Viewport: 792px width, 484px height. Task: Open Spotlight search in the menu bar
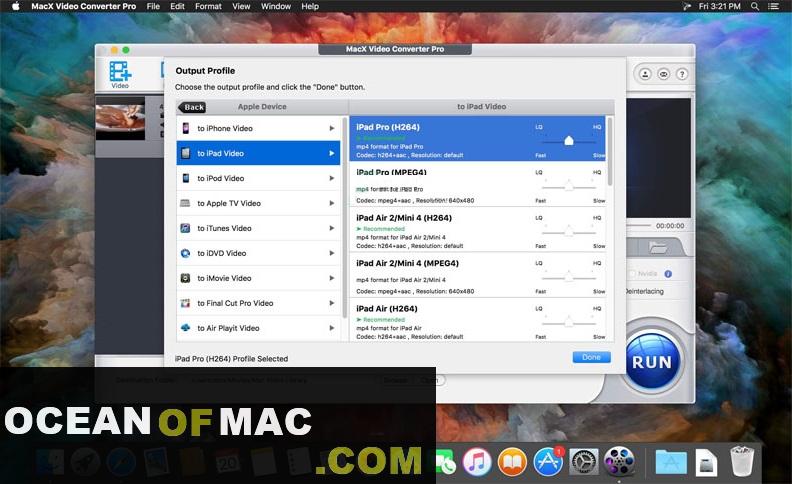click(755, 6)
